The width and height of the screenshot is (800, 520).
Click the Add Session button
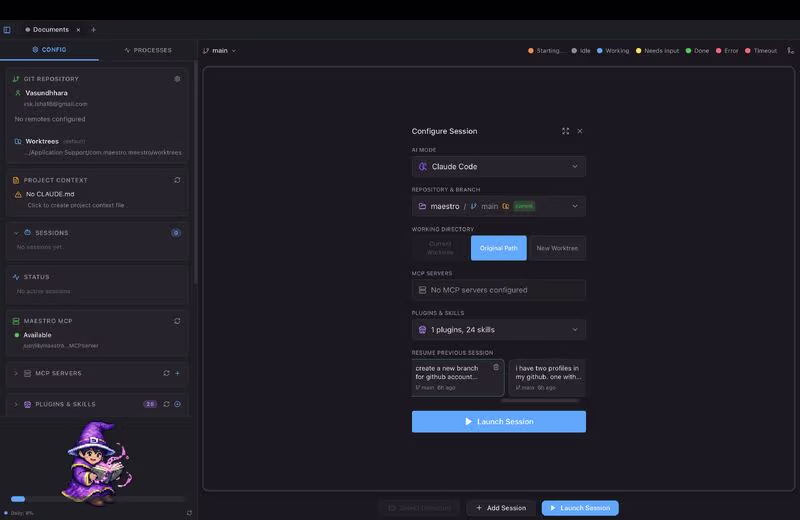pos(501,508)
